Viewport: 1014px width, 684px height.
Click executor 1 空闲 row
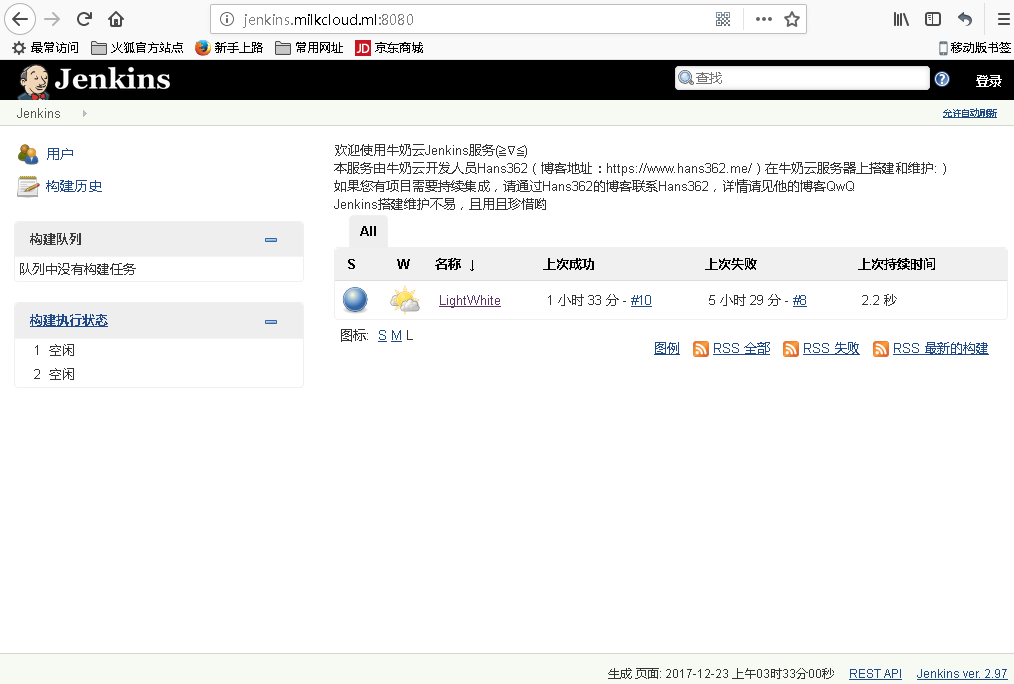point(158,350)
